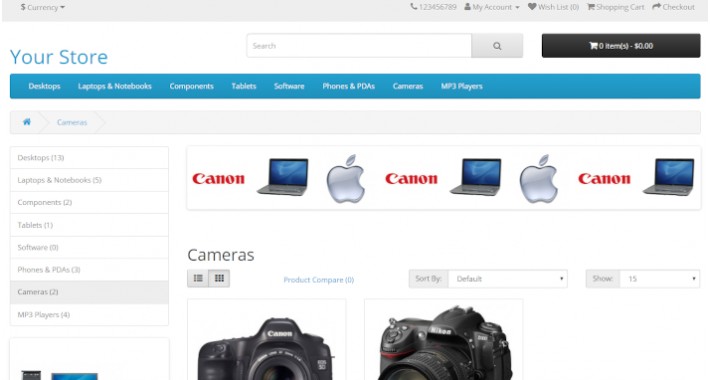Focus the Search input field
This screenshot has height=380, width=710.
tap(359, 46)
